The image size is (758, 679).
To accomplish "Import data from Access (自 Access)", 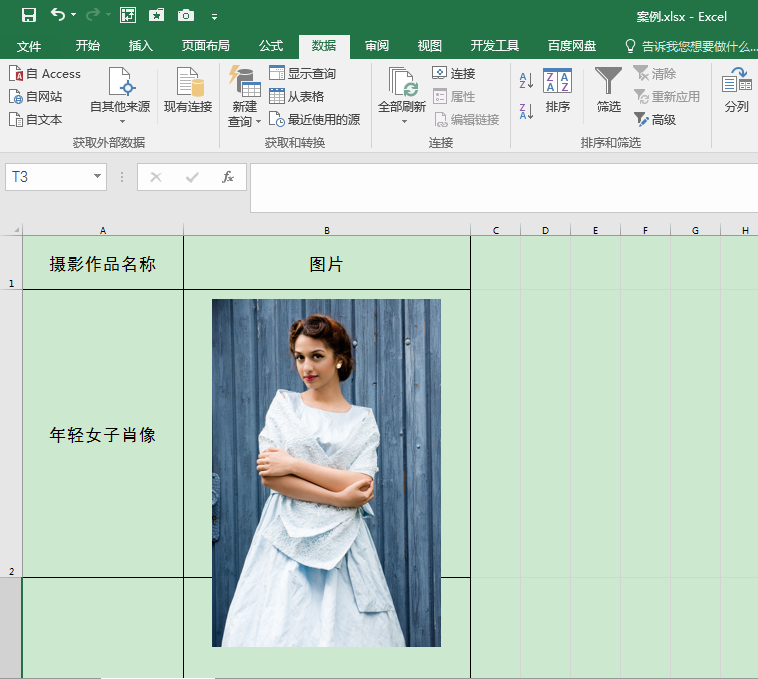I will (45, 74).
